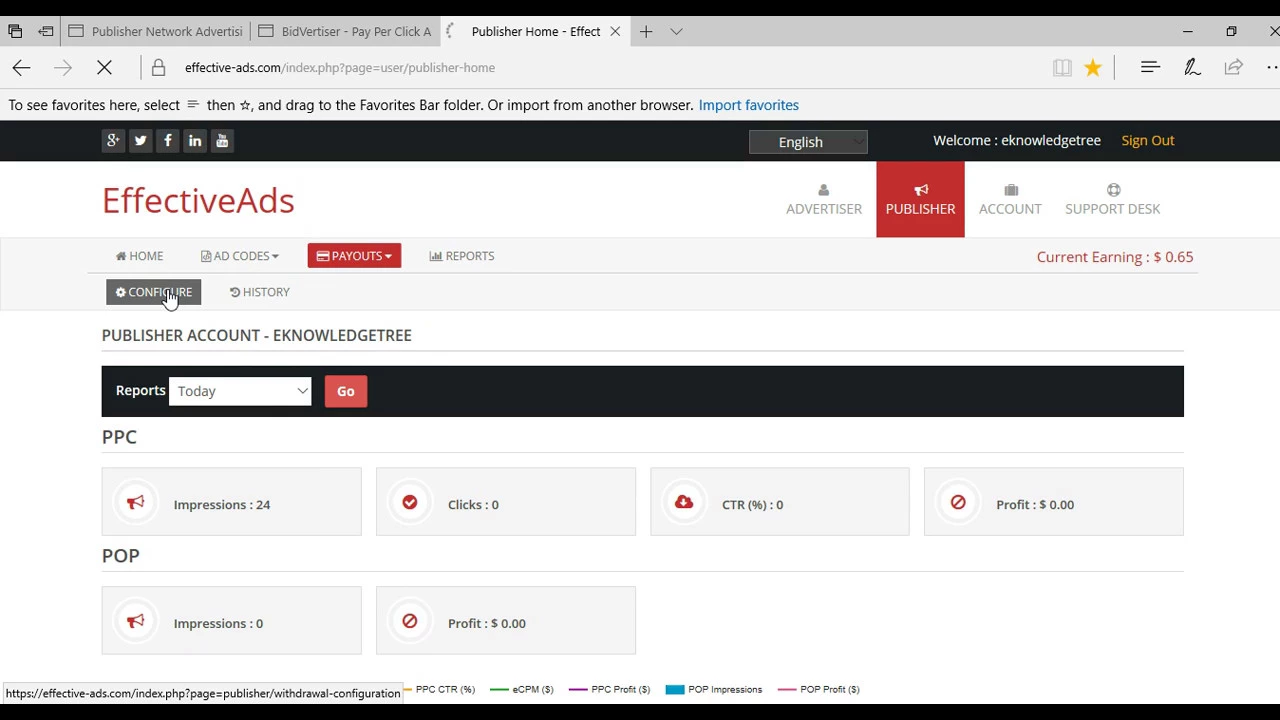Open the Twitter social icon

[140, 141]
